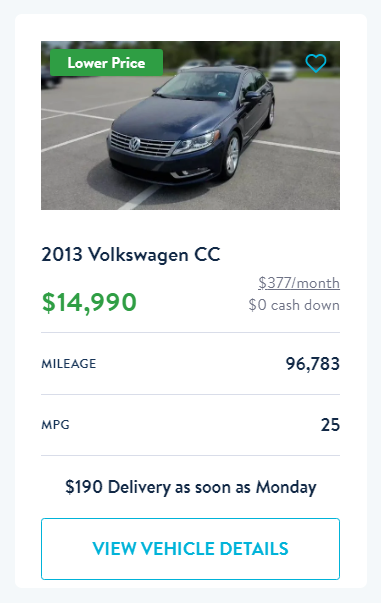Click the green Lower Price badge

106,62
